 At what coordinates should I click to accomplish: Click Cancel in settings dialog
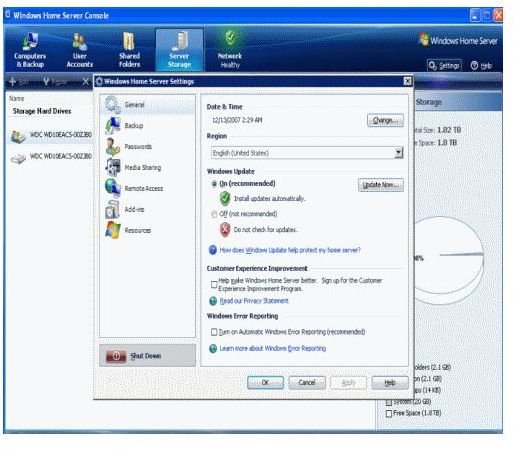[x=307, y=383]
